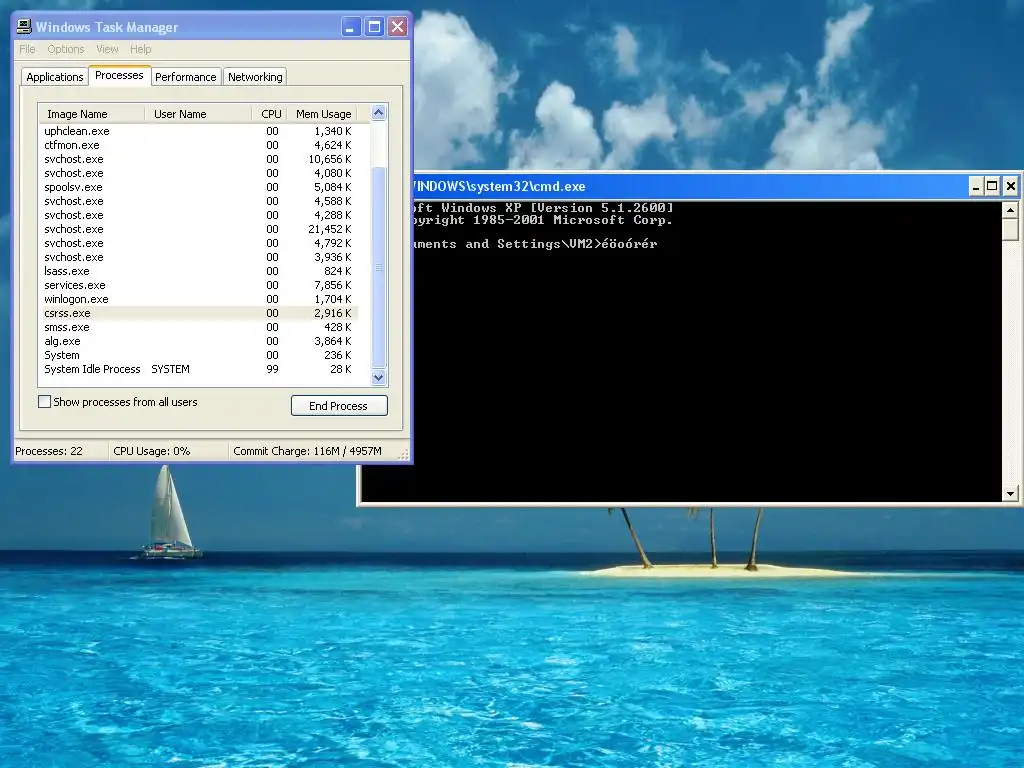The width and height of the screenshot is (1024, 768).
Task: Sort by Mem Usage column header
Action: [x=323, y=114]
